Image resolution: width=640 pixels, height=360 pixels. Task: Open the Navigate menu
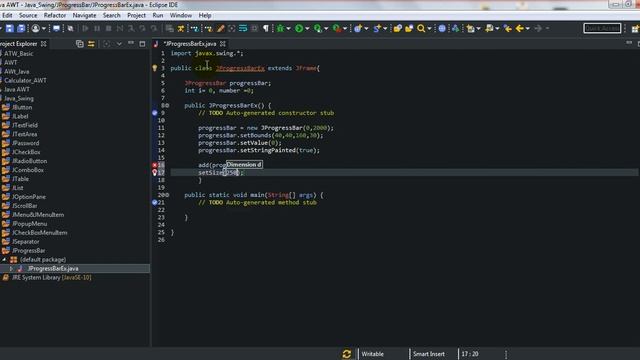coord(84,16)
